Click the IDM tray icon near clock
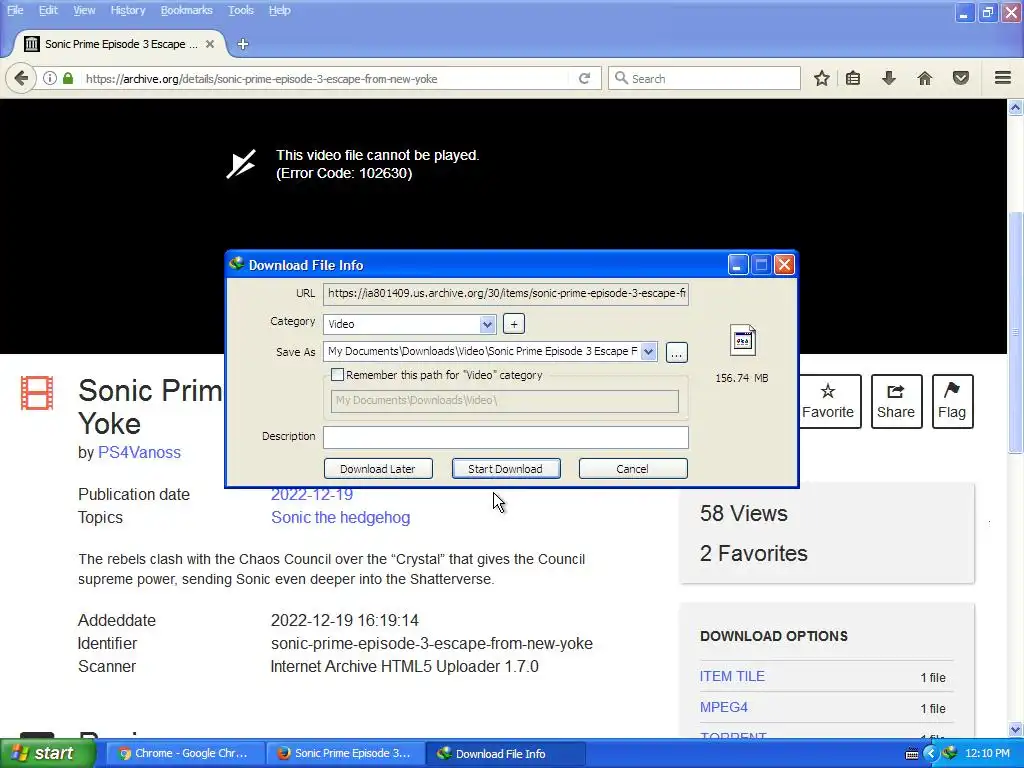The height and width of the screenshot is (768, 1024). (950, 754)
